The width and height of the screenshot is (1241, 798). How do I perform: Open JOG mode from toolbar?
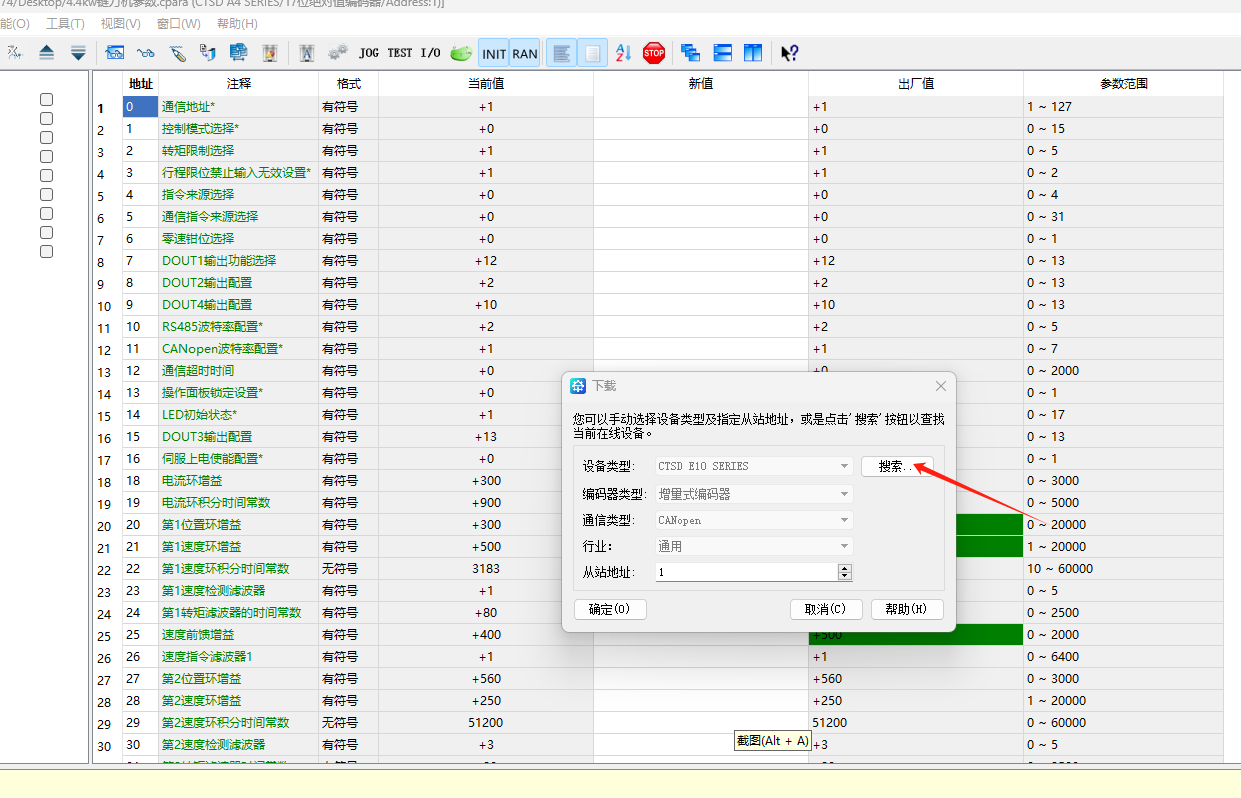coord(369,53)
